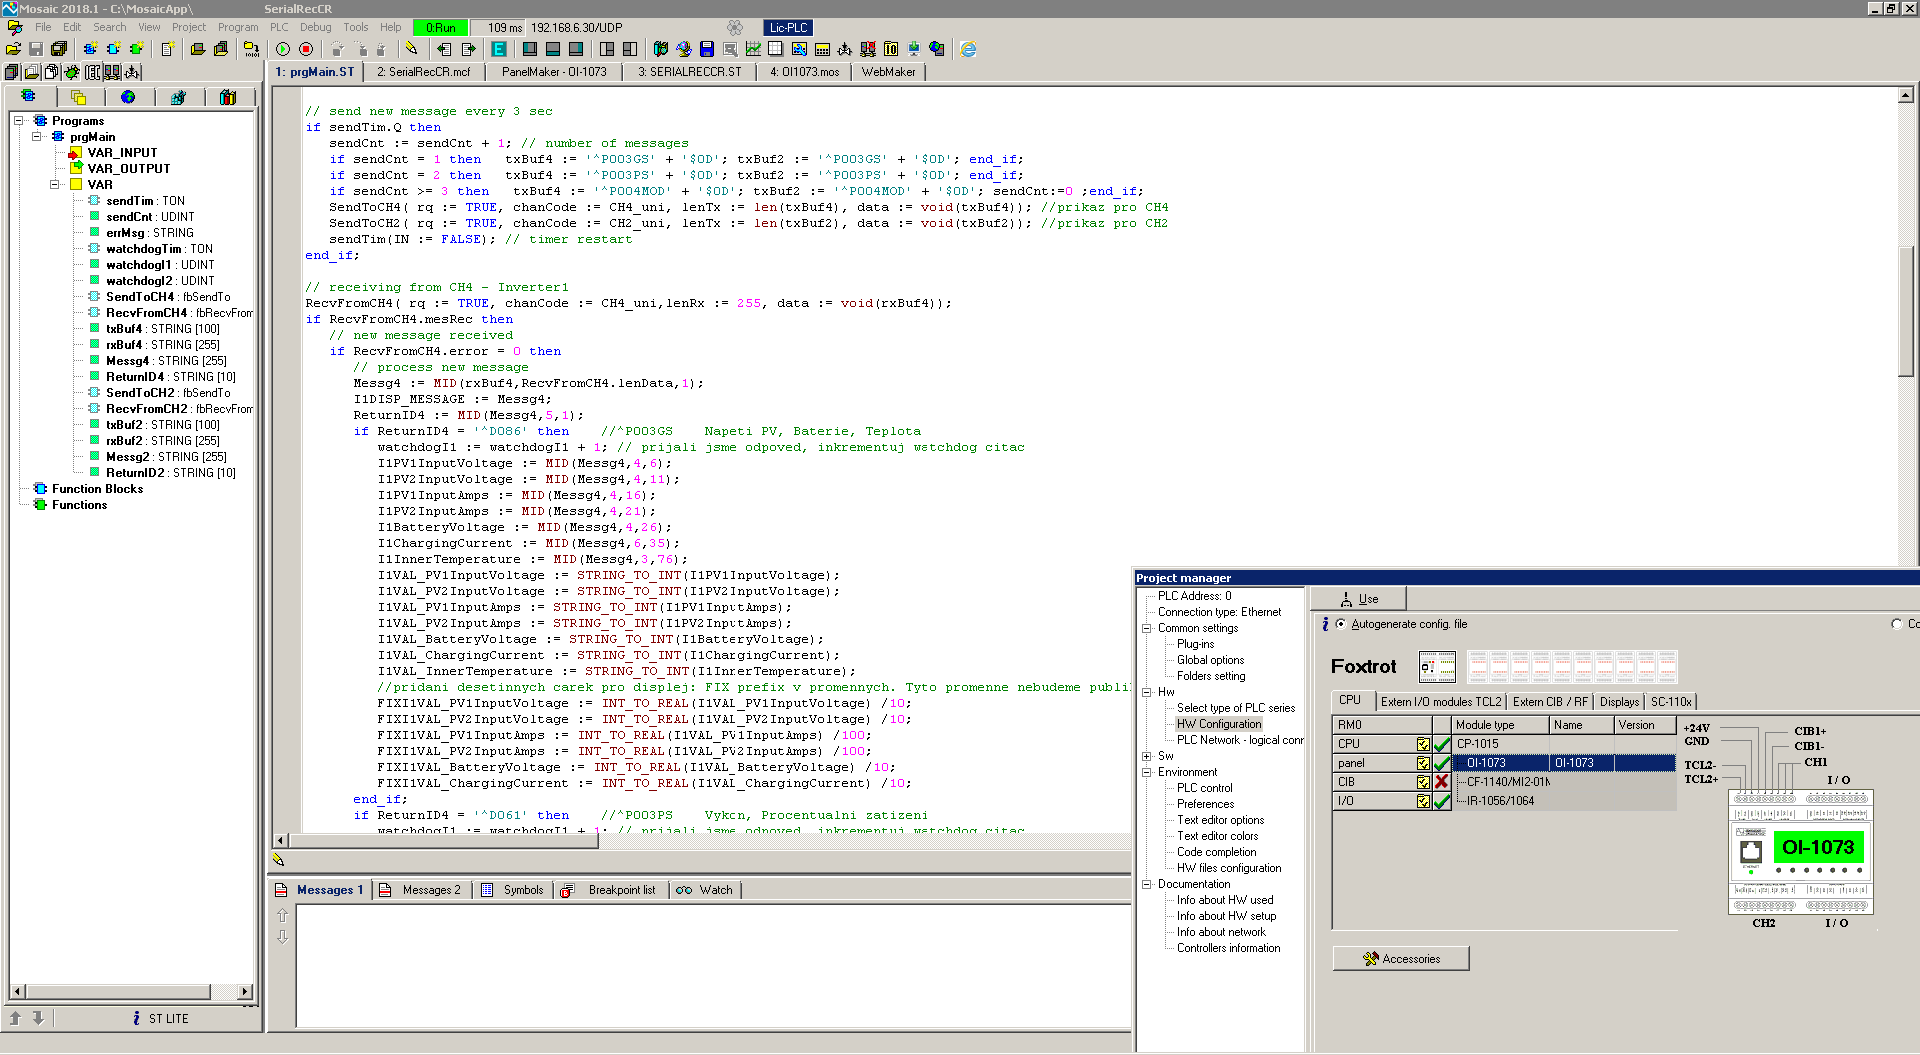Open the Debug menu
Image resolution: width=1920 pixels, height=1055 pixels.
click(315, 27)
